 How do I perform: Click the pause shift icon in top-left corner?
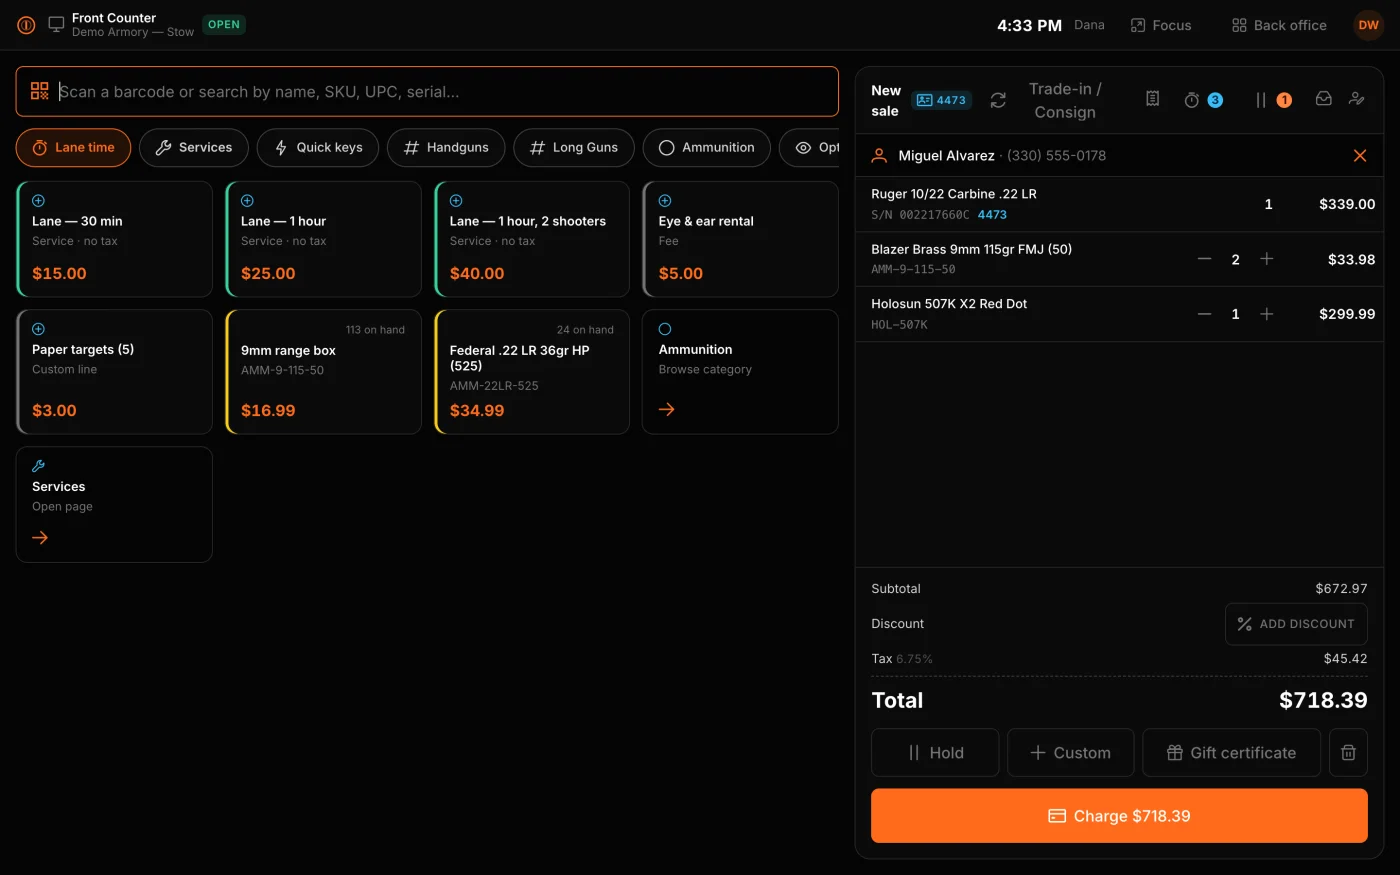[x=26, y=25]
